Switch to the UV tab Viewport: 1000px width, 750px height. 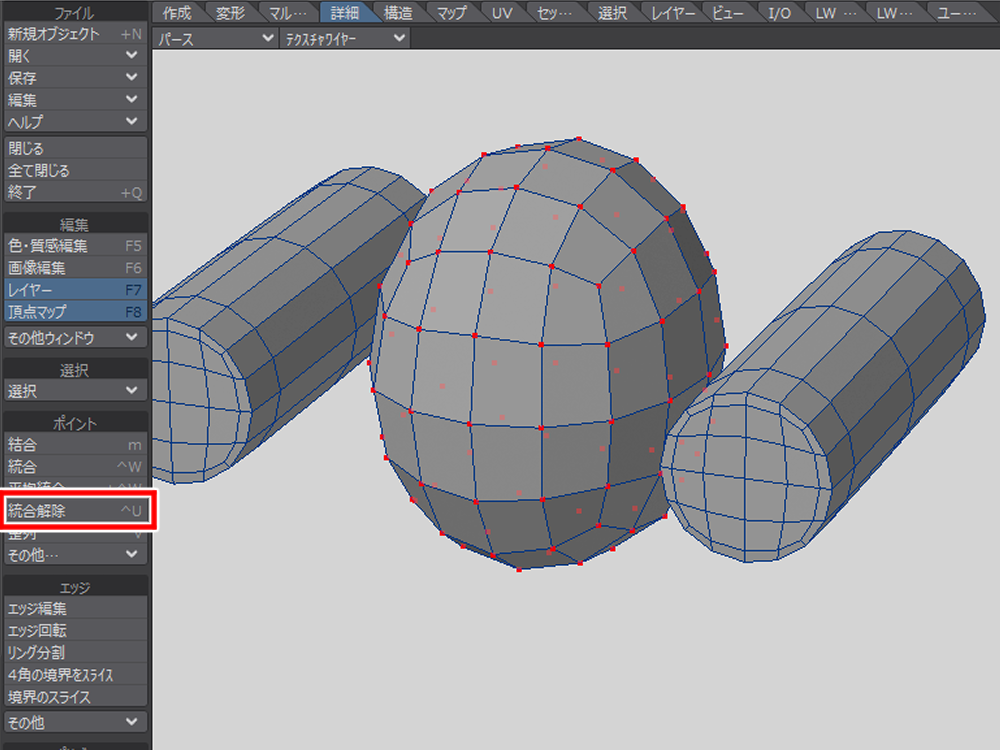tap(501, 12)
